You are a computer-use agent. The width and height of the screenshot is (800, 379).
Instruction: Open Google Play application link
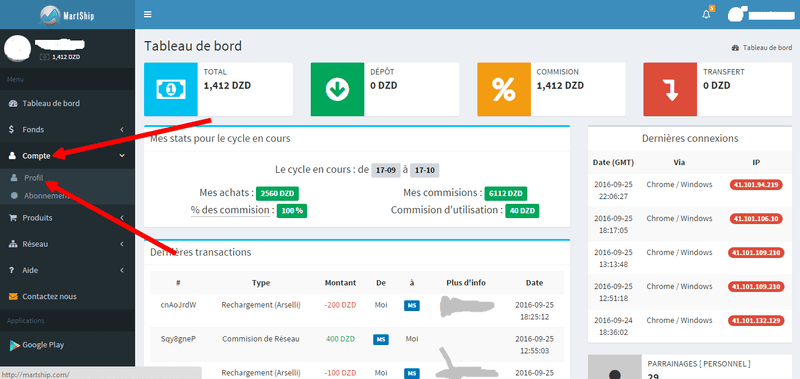coord(67,345)
